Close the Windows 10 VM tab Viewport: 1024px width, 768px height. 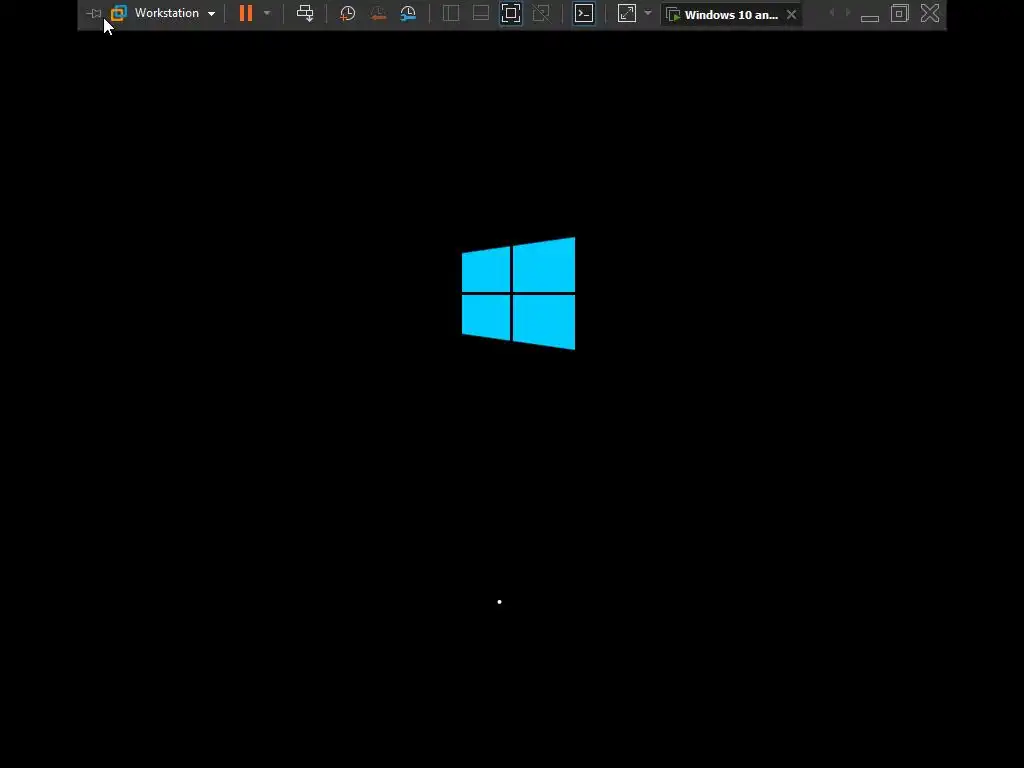point(792,14)
